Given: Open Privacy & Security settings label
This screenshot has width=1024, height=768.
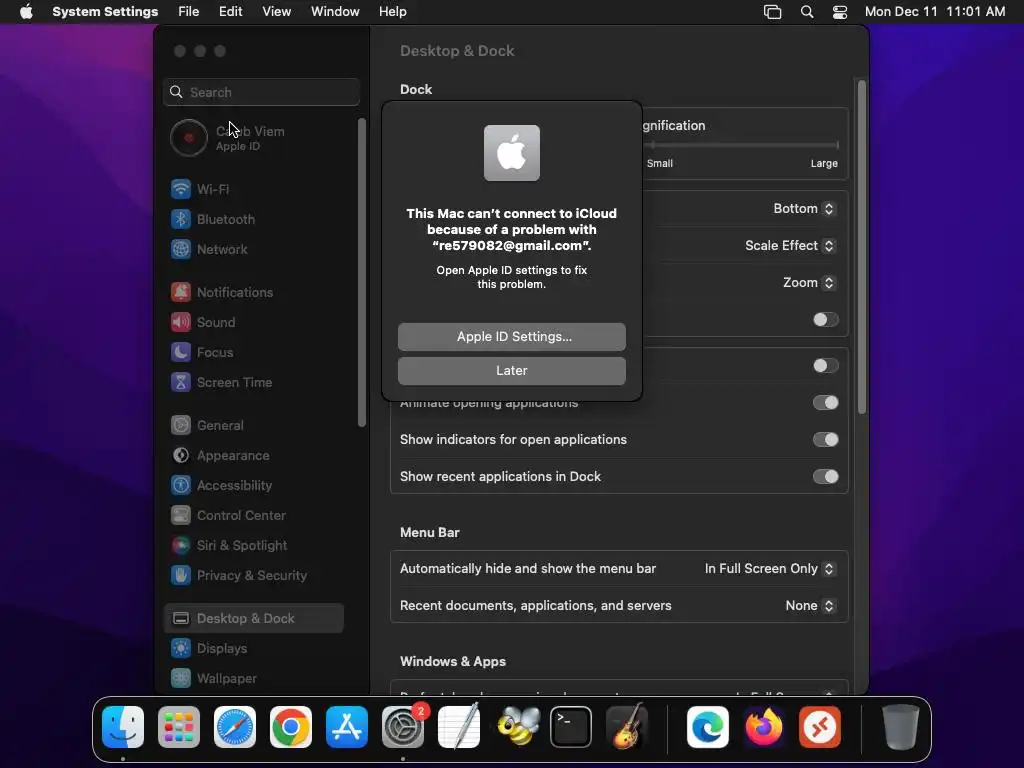Looking at the screenshot, I should point(252,576).
